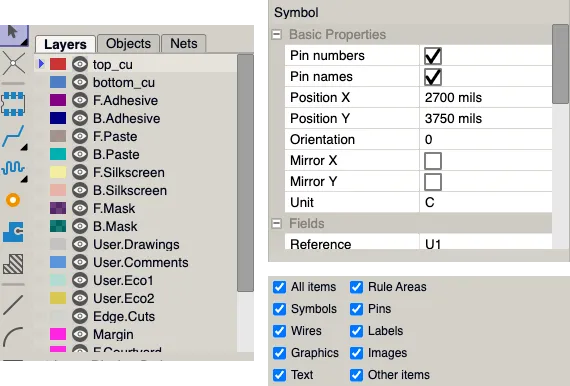The width and height of the screenshot is (570, 386).
Task: Uncheck the All items filter
Action: (279, 287)
